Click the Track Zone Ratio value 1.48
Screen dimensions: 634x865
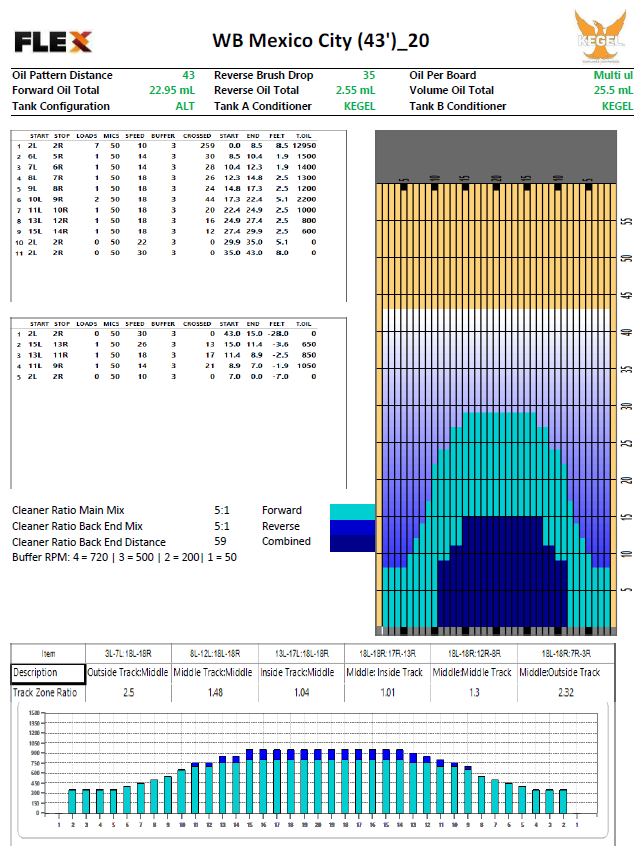point(215,692)
